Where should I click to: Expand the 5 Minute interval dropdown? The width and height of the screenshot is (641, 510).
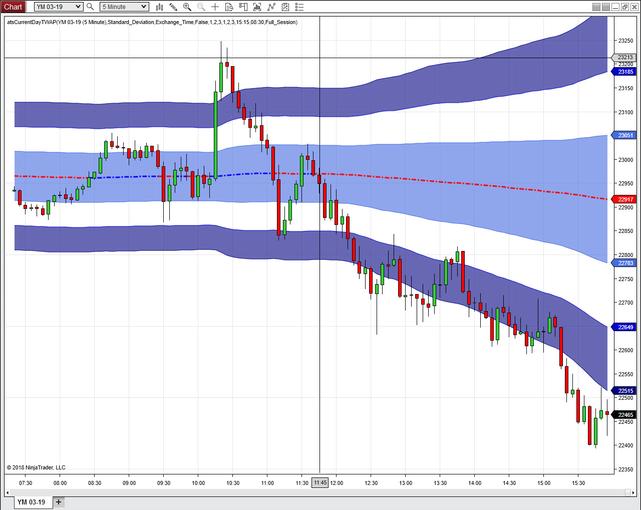click(146, 6)
